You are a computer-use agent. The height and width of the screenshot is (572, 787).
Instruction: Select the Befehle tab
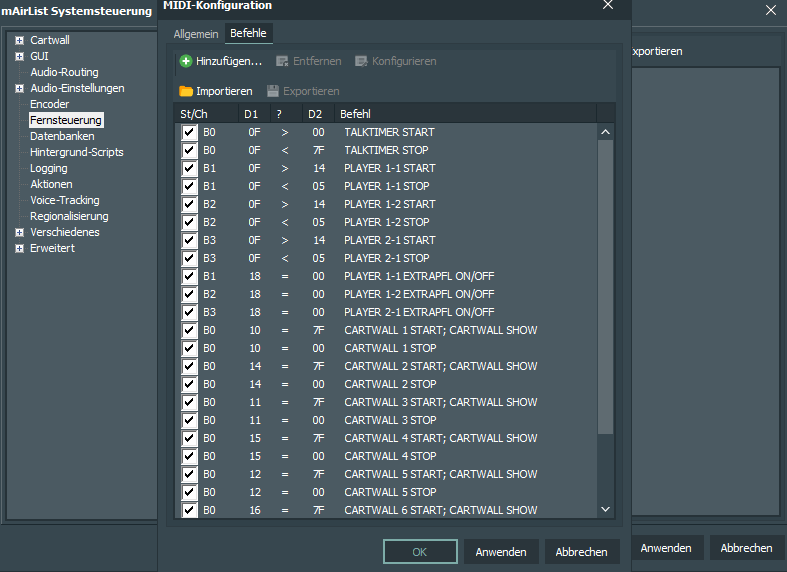point(248,34)
